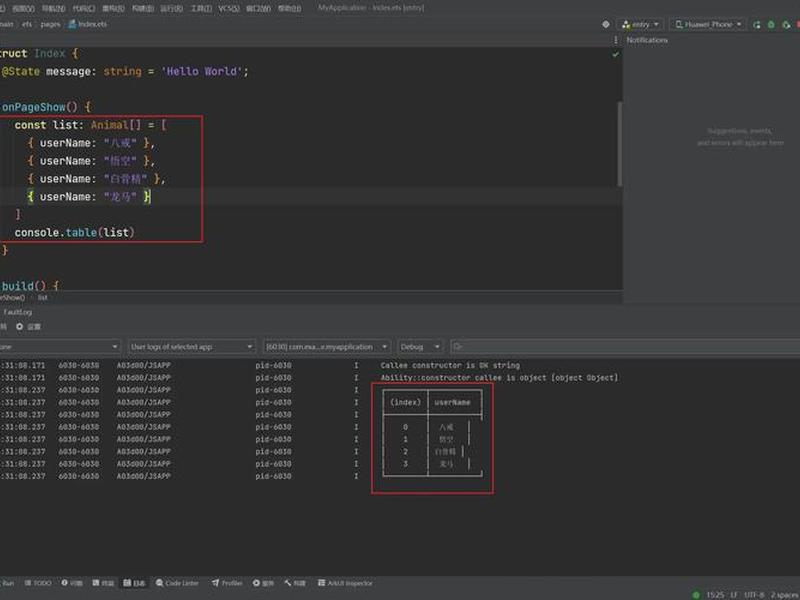Click the (index) table header in log
The height and width of the screenshot is (600, 800).
point(405,402)
